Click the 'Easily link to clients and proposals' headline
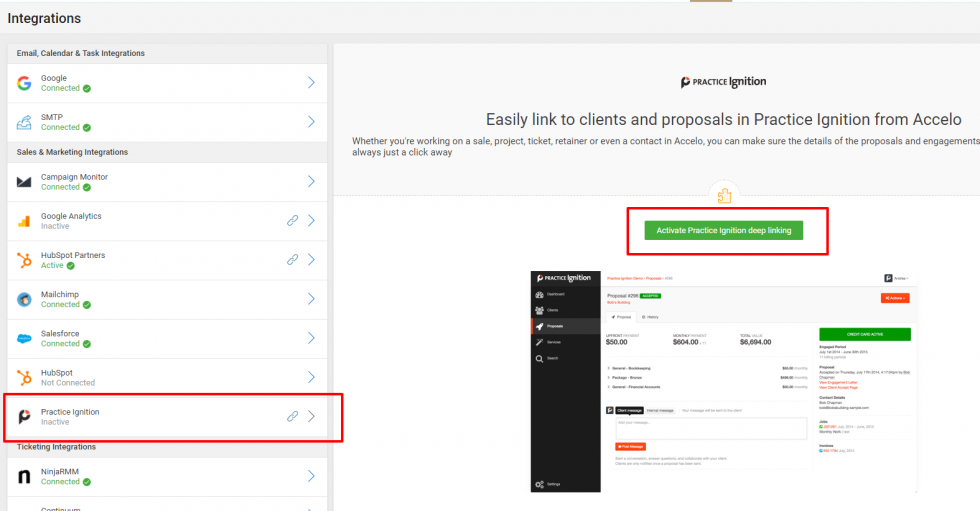This screenshot has width=980, height=511. pos(724,119)
